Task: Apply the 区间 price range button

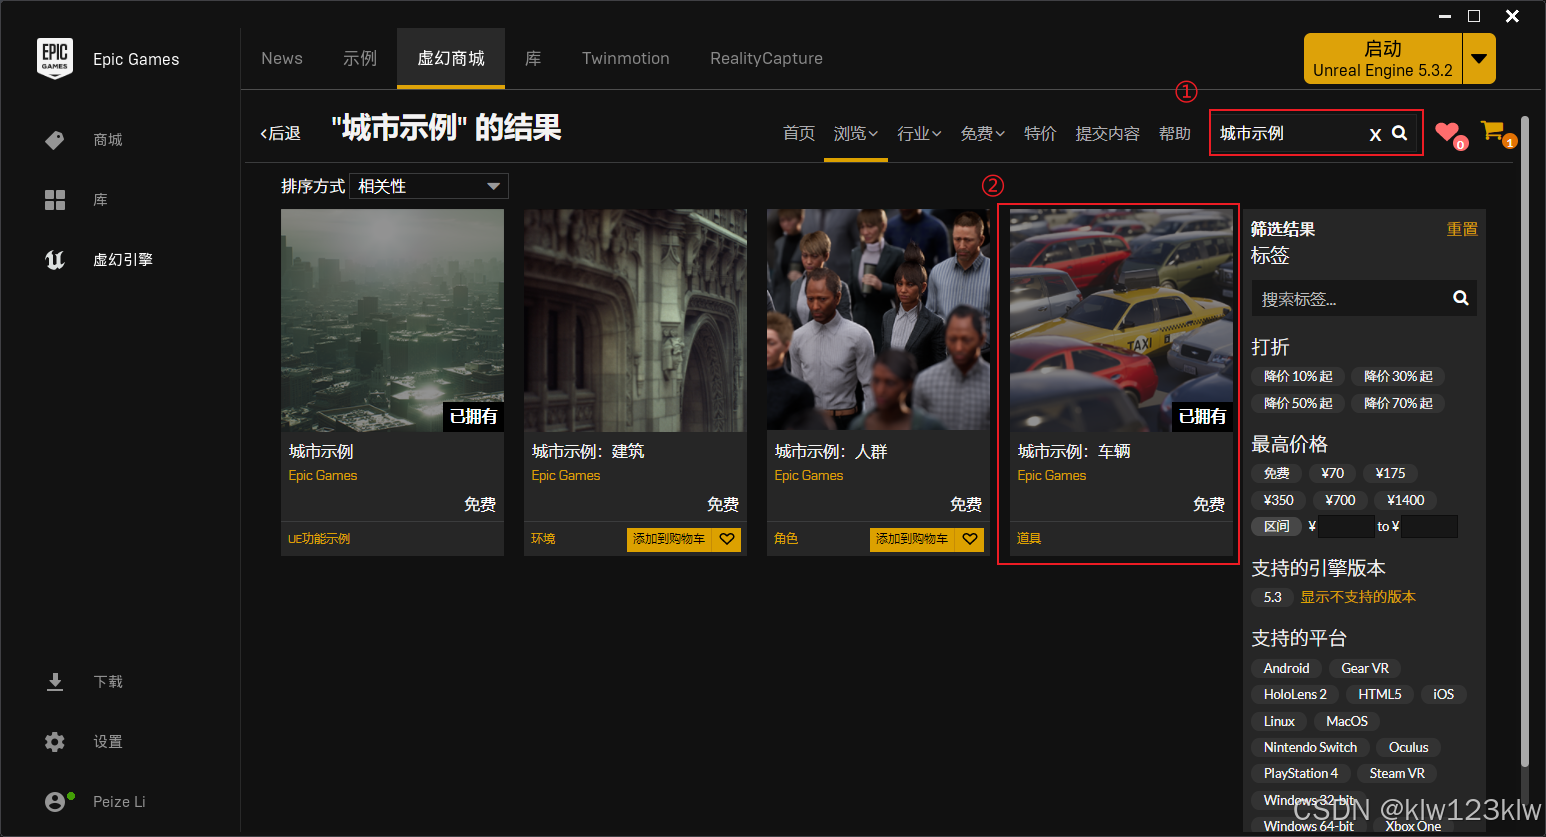Action: coord(1277,526)
